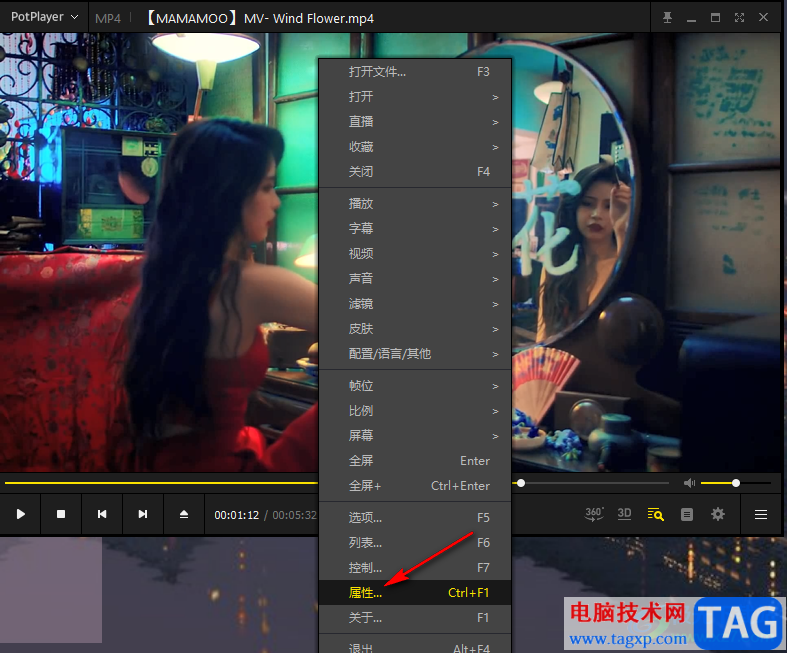This screenshot has height=653, width=787.
Task: Choose 全屏+ Ctrl+Enter menu item
Action: pyautogui.click(x=415, y=486)
